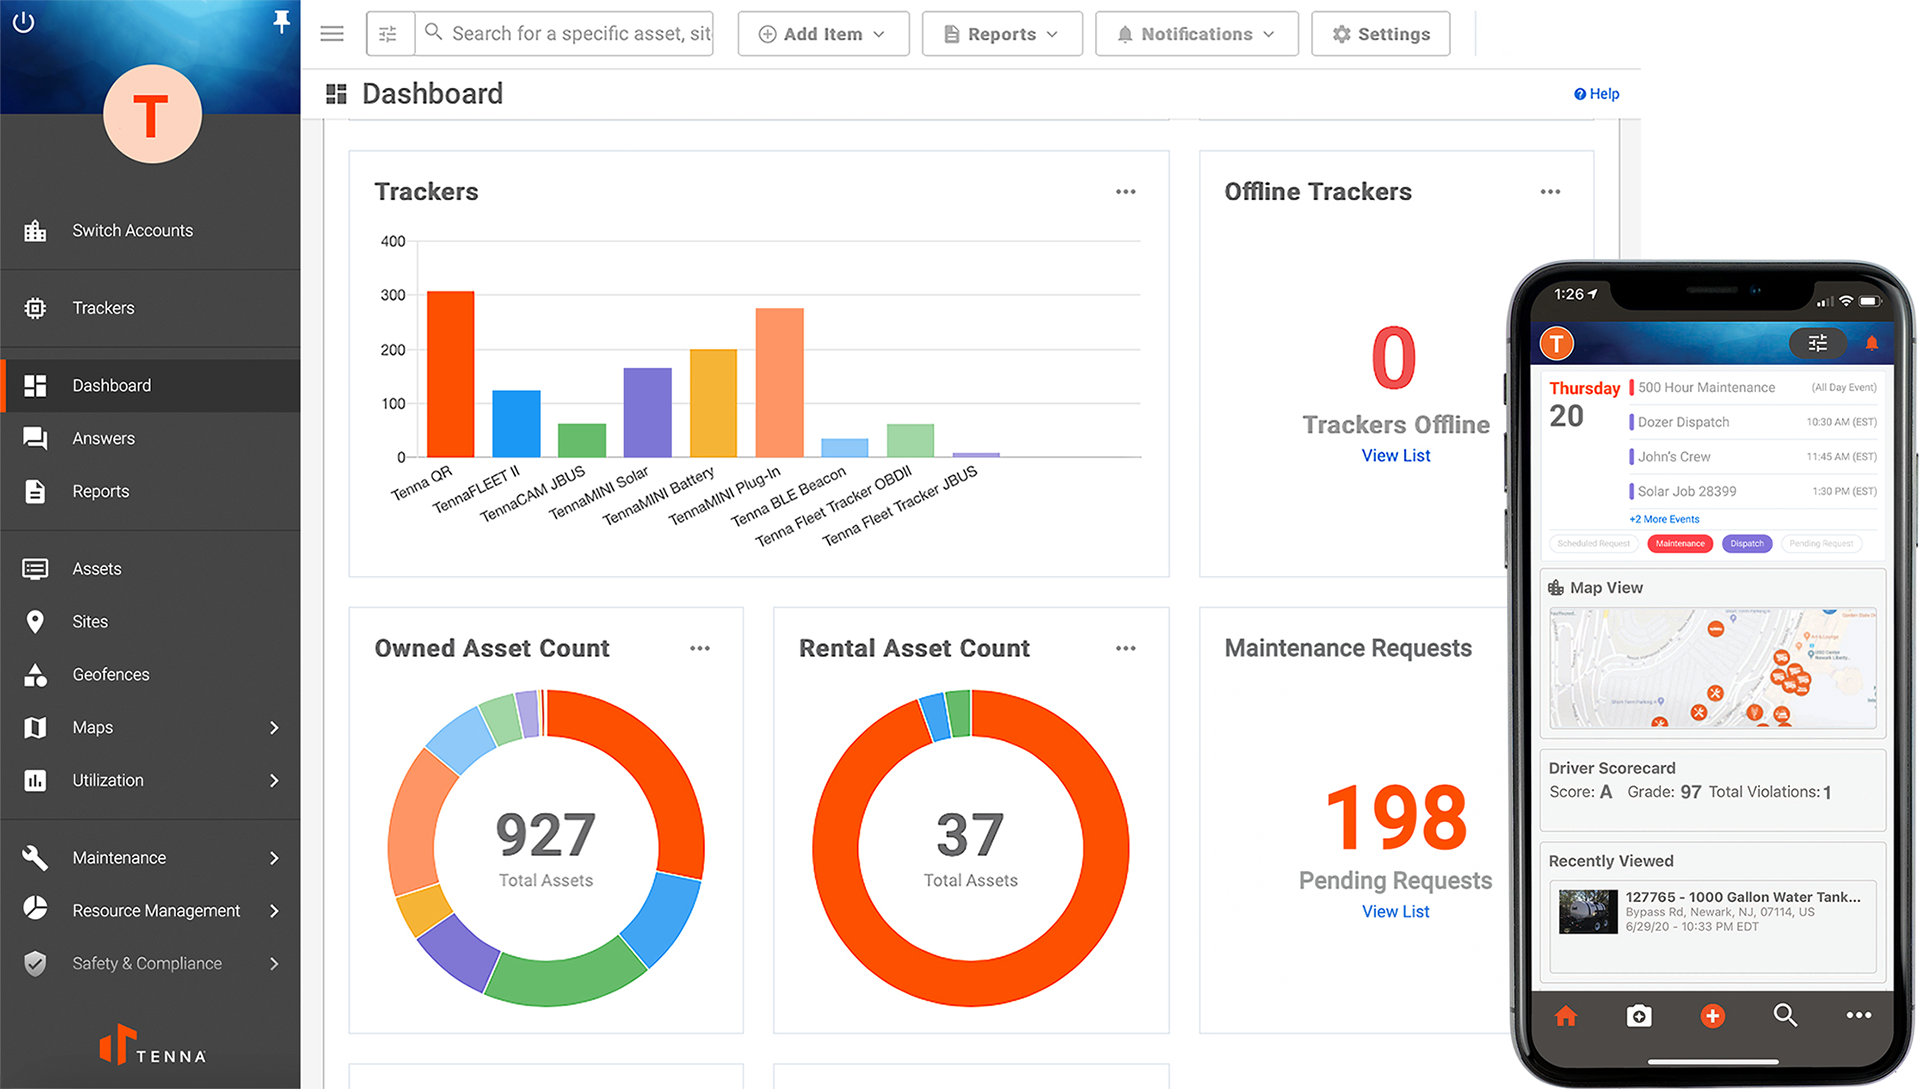Image resolution: width=1920 pixels, height=1089 pixels.
Task: Expand the Utilization submenu chevron
Action: (x=274, y=781)
